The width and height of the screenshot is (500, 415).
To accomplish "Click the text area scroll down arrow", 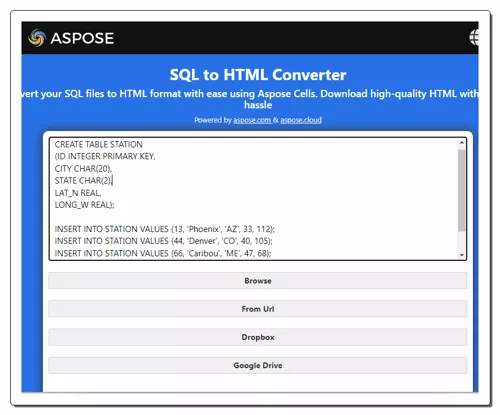I will [462, 255].
